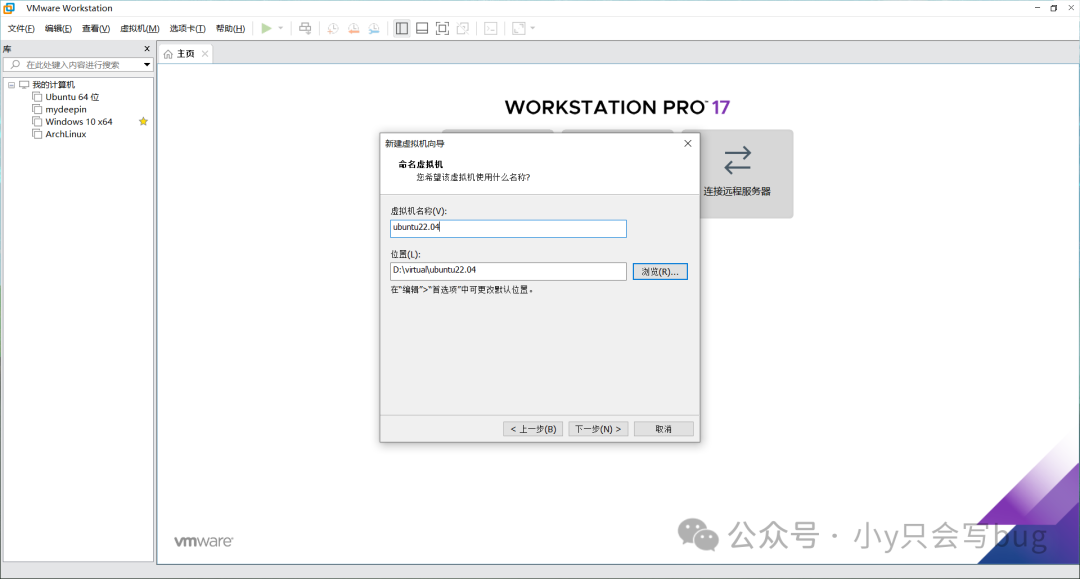
Task: Start the virtual machine with the green power button
Action: coord(265,28)
